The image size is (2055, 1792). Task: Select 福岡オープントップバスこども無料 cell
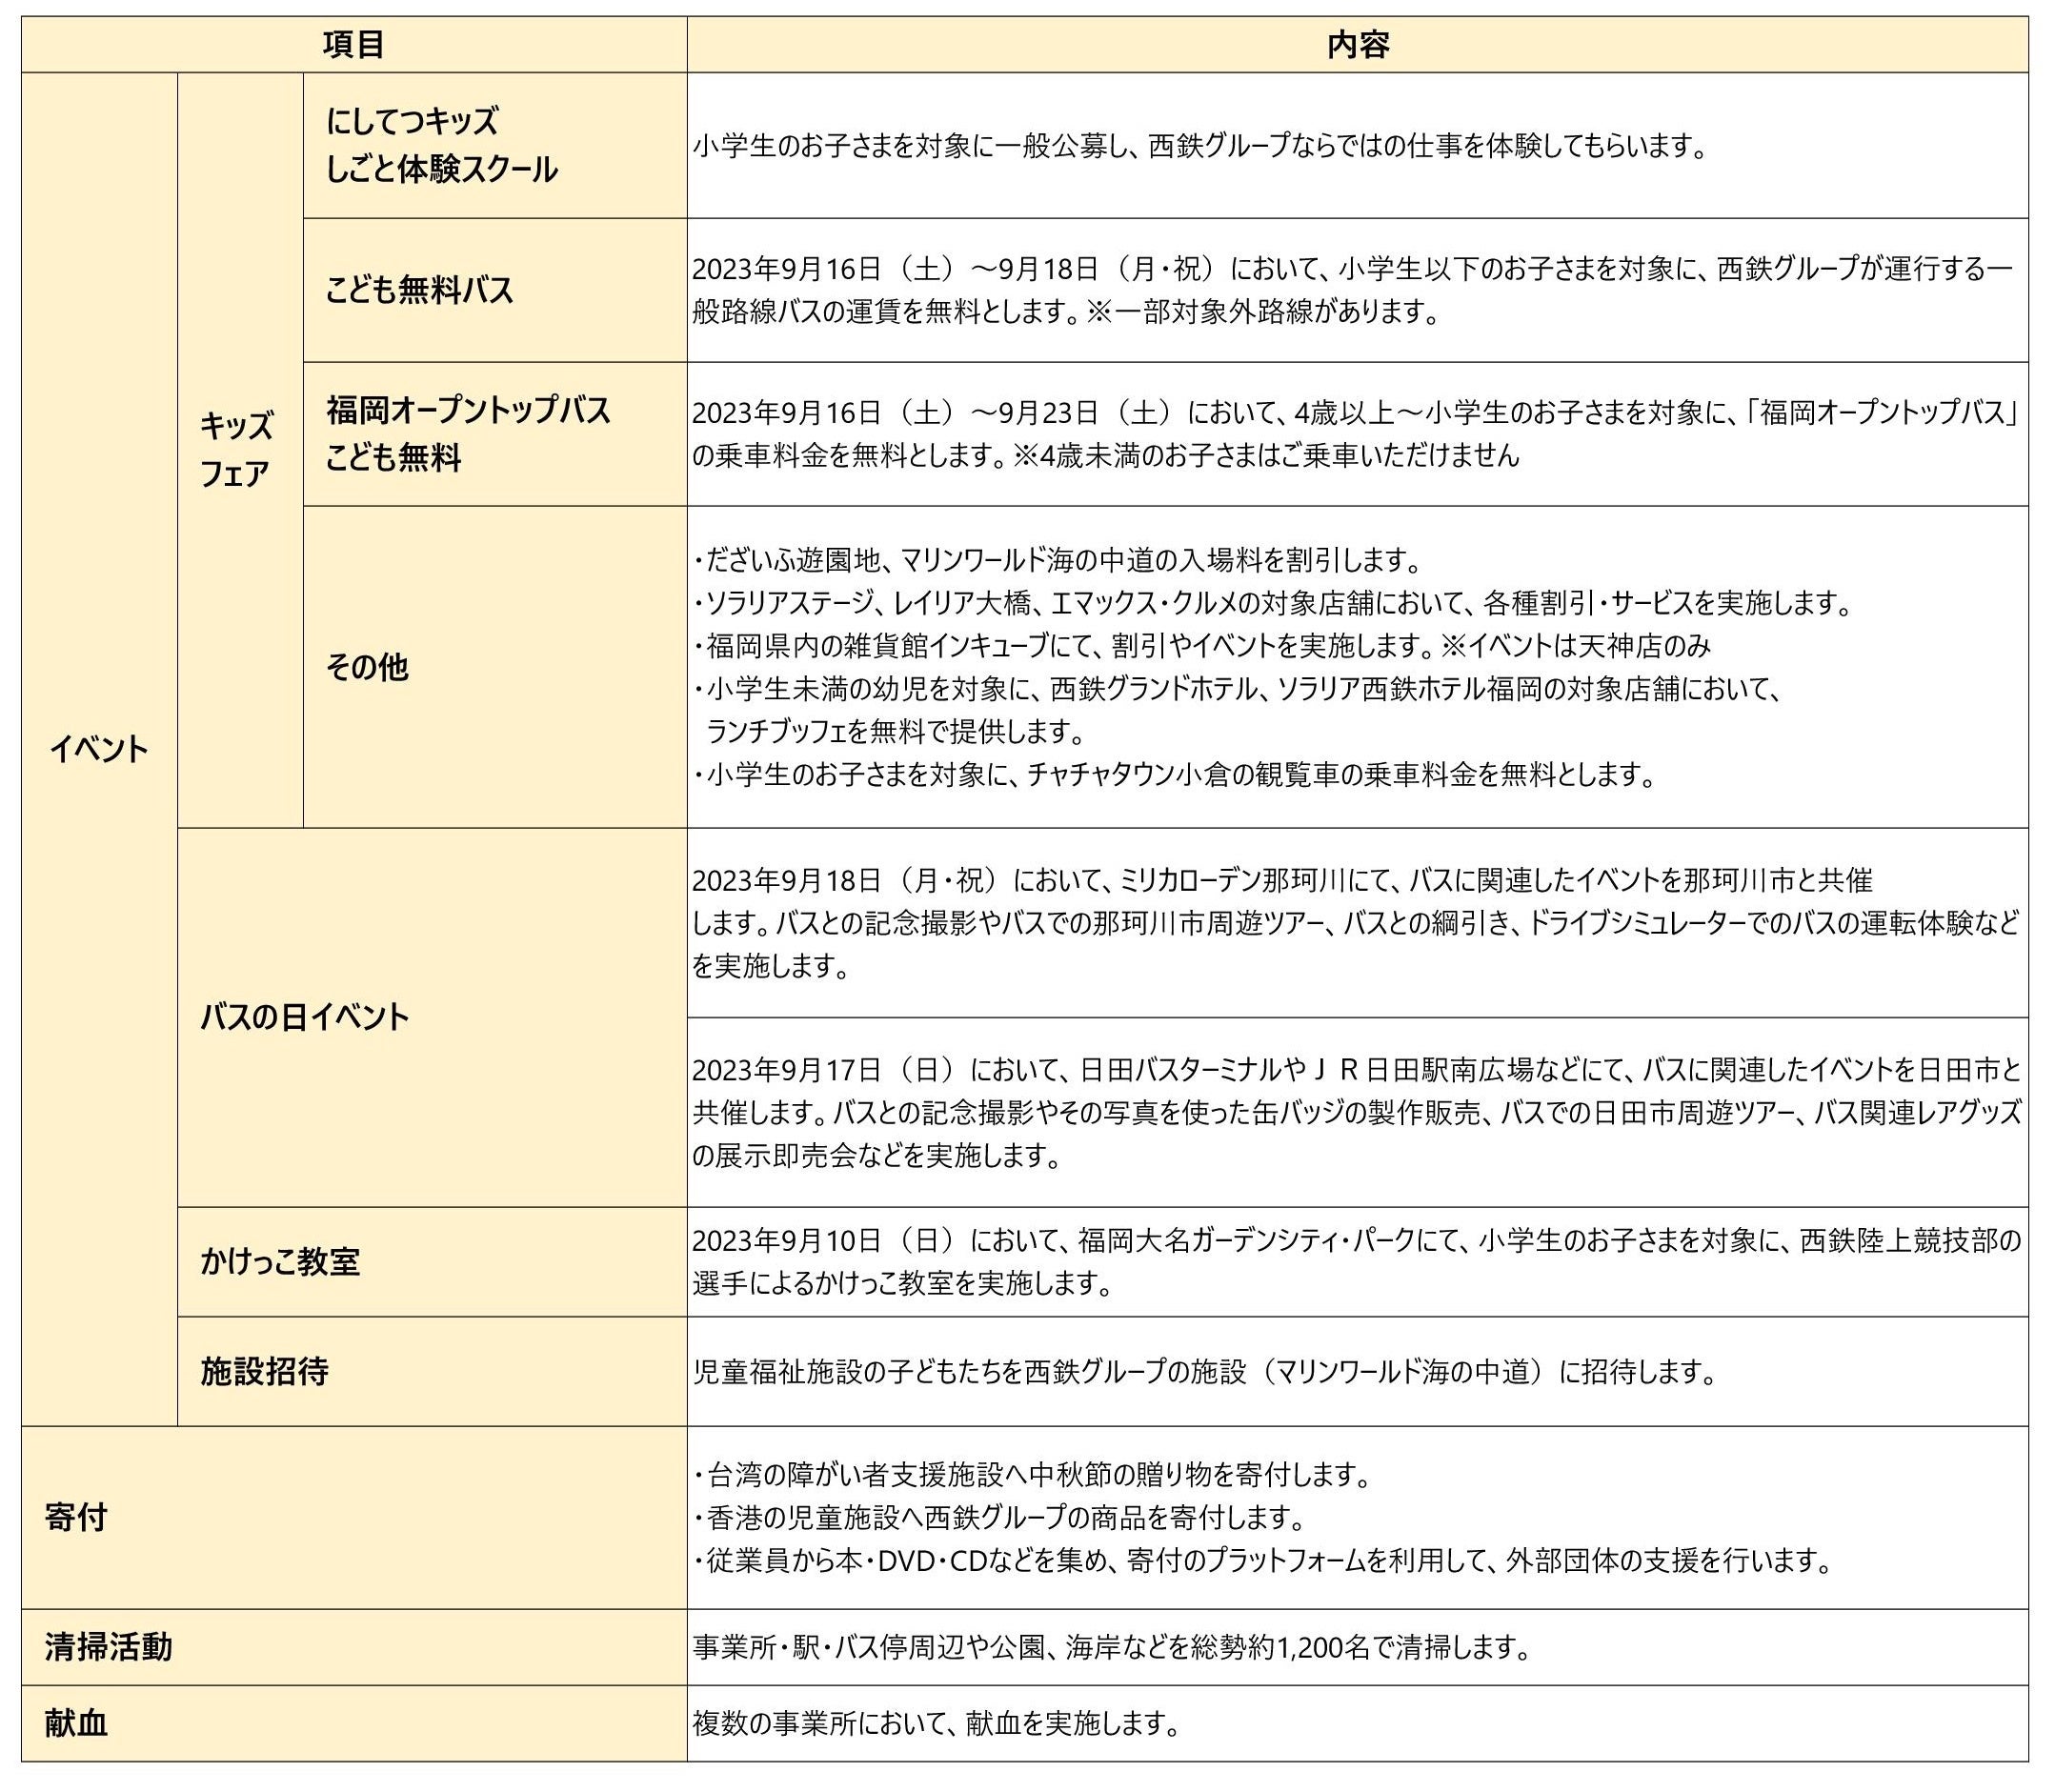[x=467, y=434]
